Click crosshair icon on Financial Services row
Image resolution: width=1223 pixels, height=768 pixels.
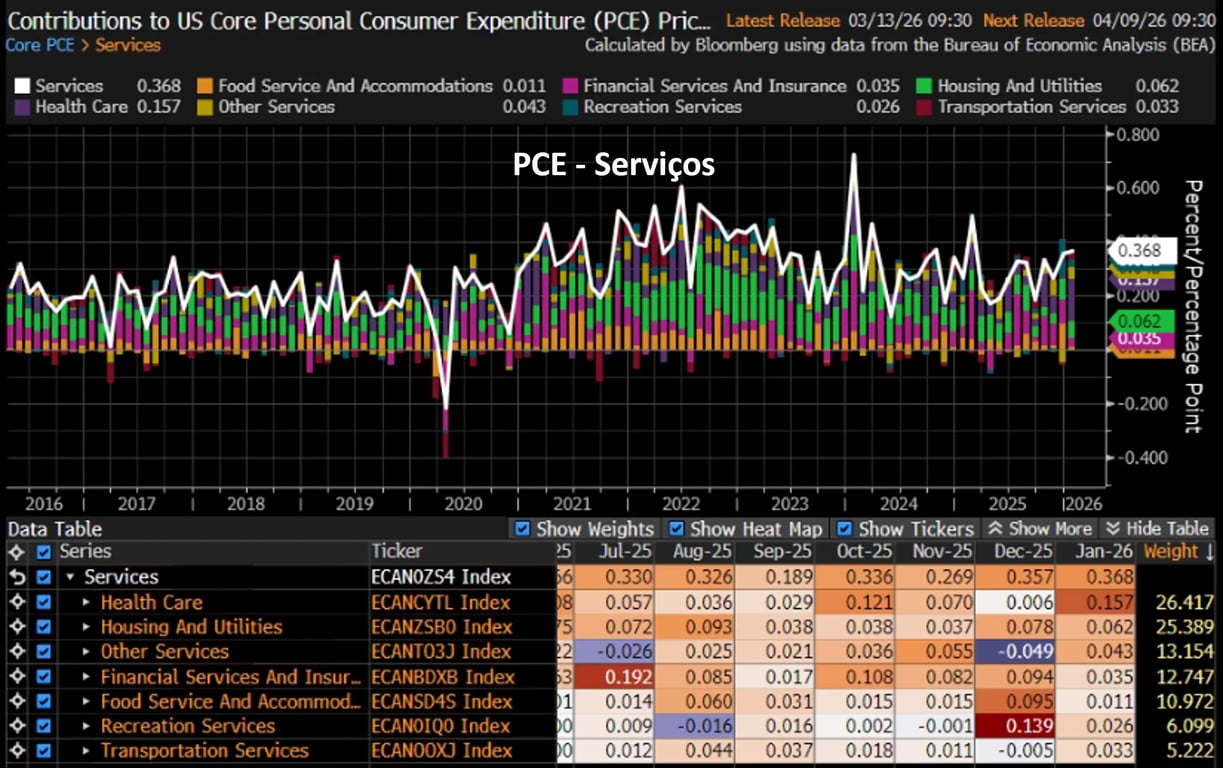tap(15, 677)
